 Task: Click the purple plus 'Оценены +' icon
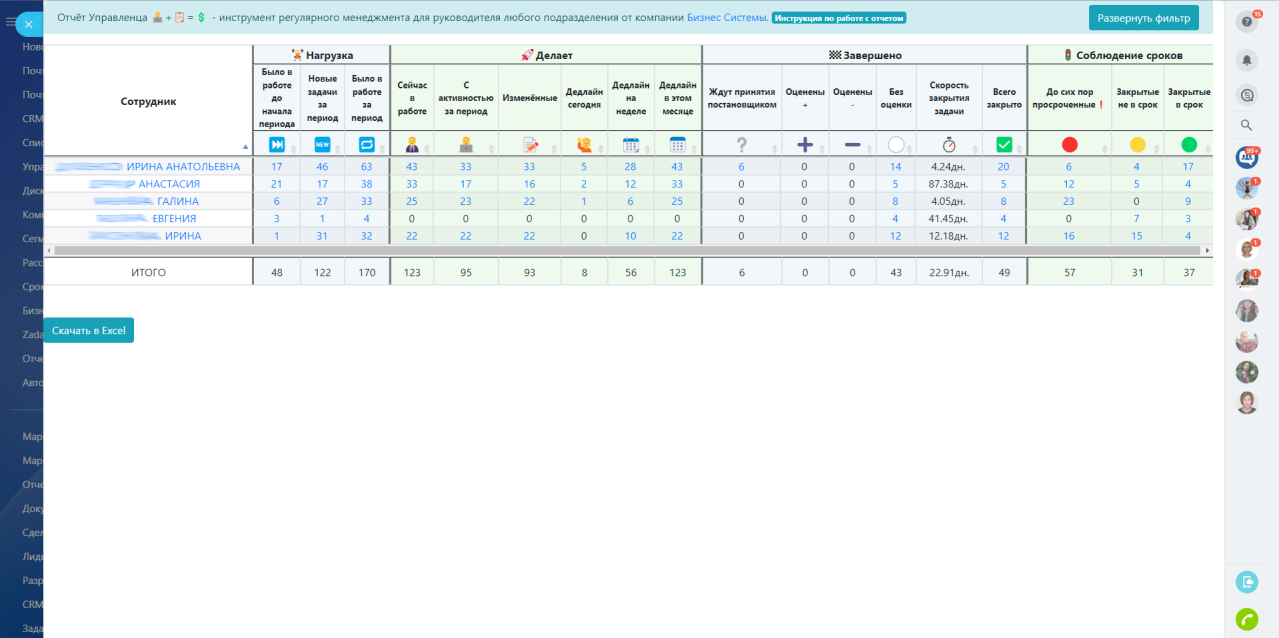coord(805,145)
